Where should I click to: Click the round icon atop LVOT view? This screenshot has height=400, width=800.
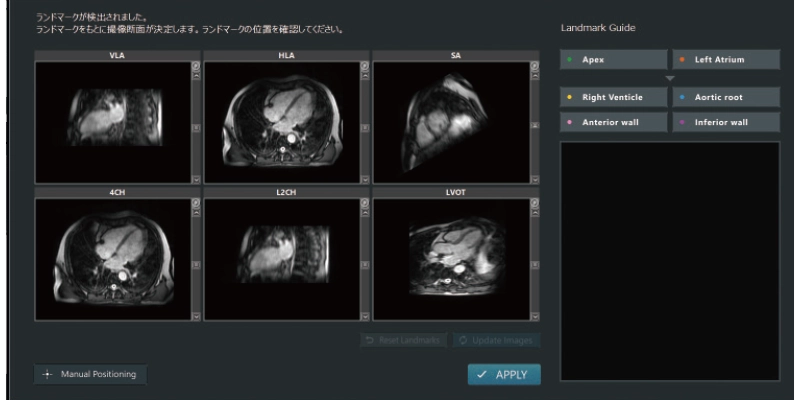pyautogui.click(x=534, y=203)
